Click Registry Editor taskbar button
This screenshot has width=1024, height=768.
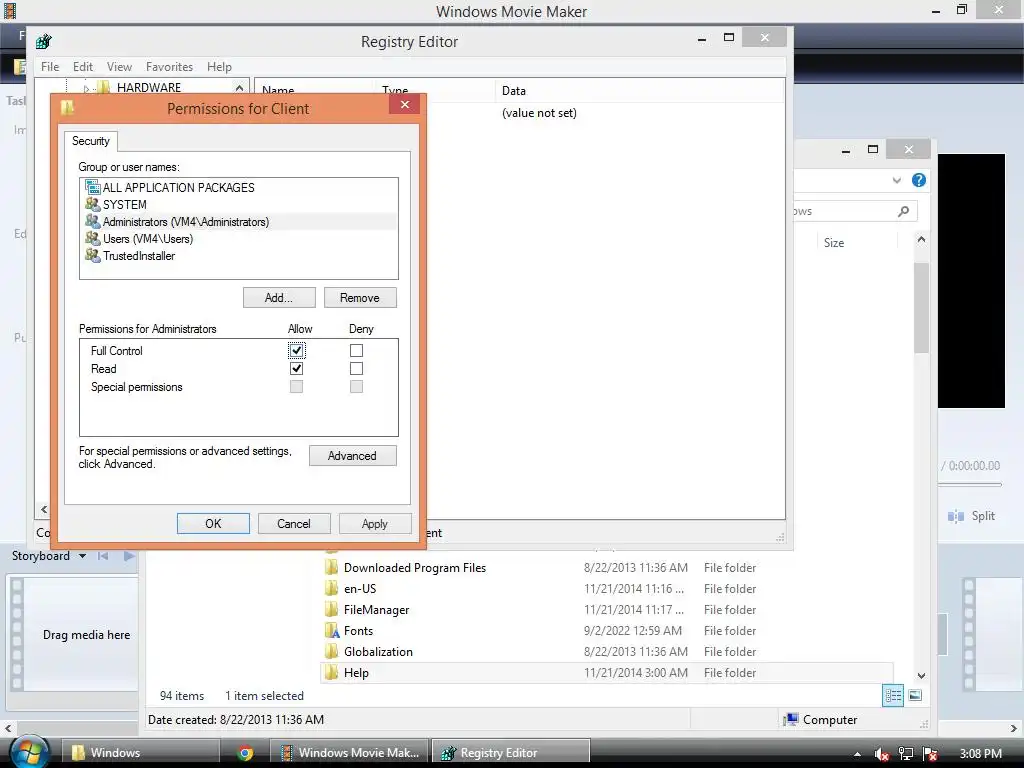511,753
